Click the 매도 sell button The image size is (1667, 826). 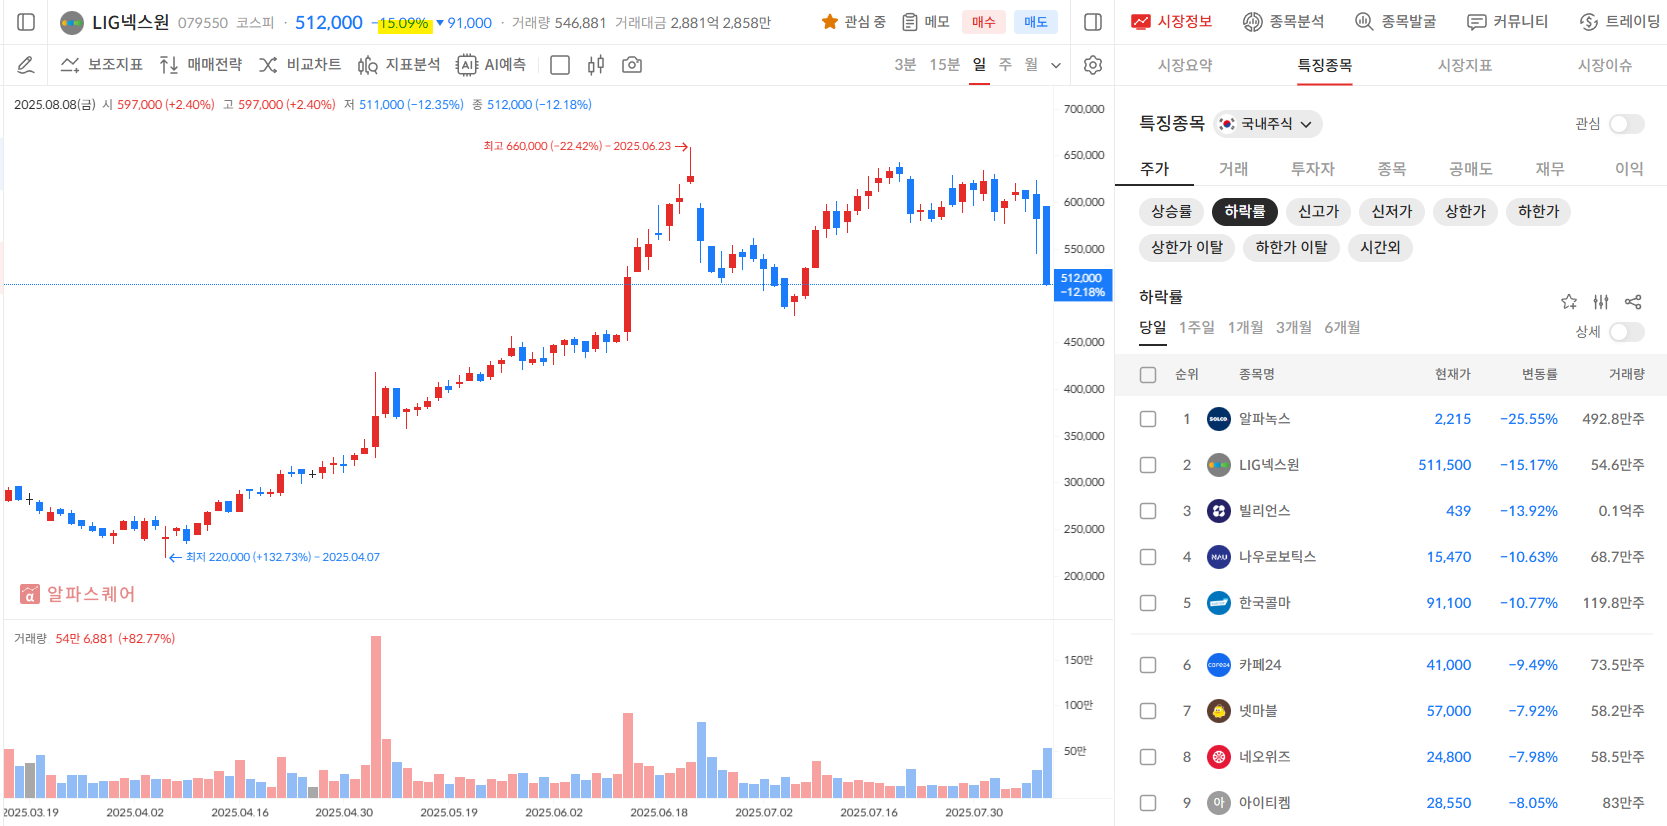[x=1036, y=22]
